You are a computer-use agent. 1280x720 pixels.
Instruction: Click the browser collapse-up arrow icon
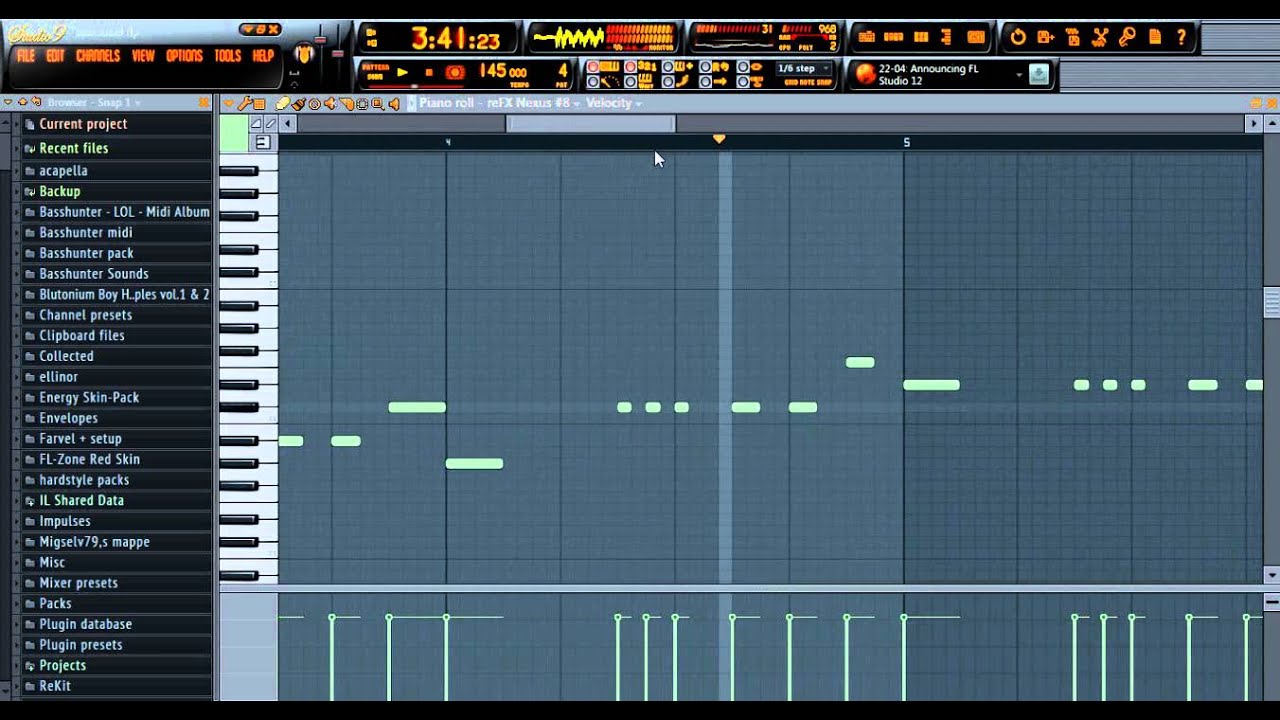(22, 102)
